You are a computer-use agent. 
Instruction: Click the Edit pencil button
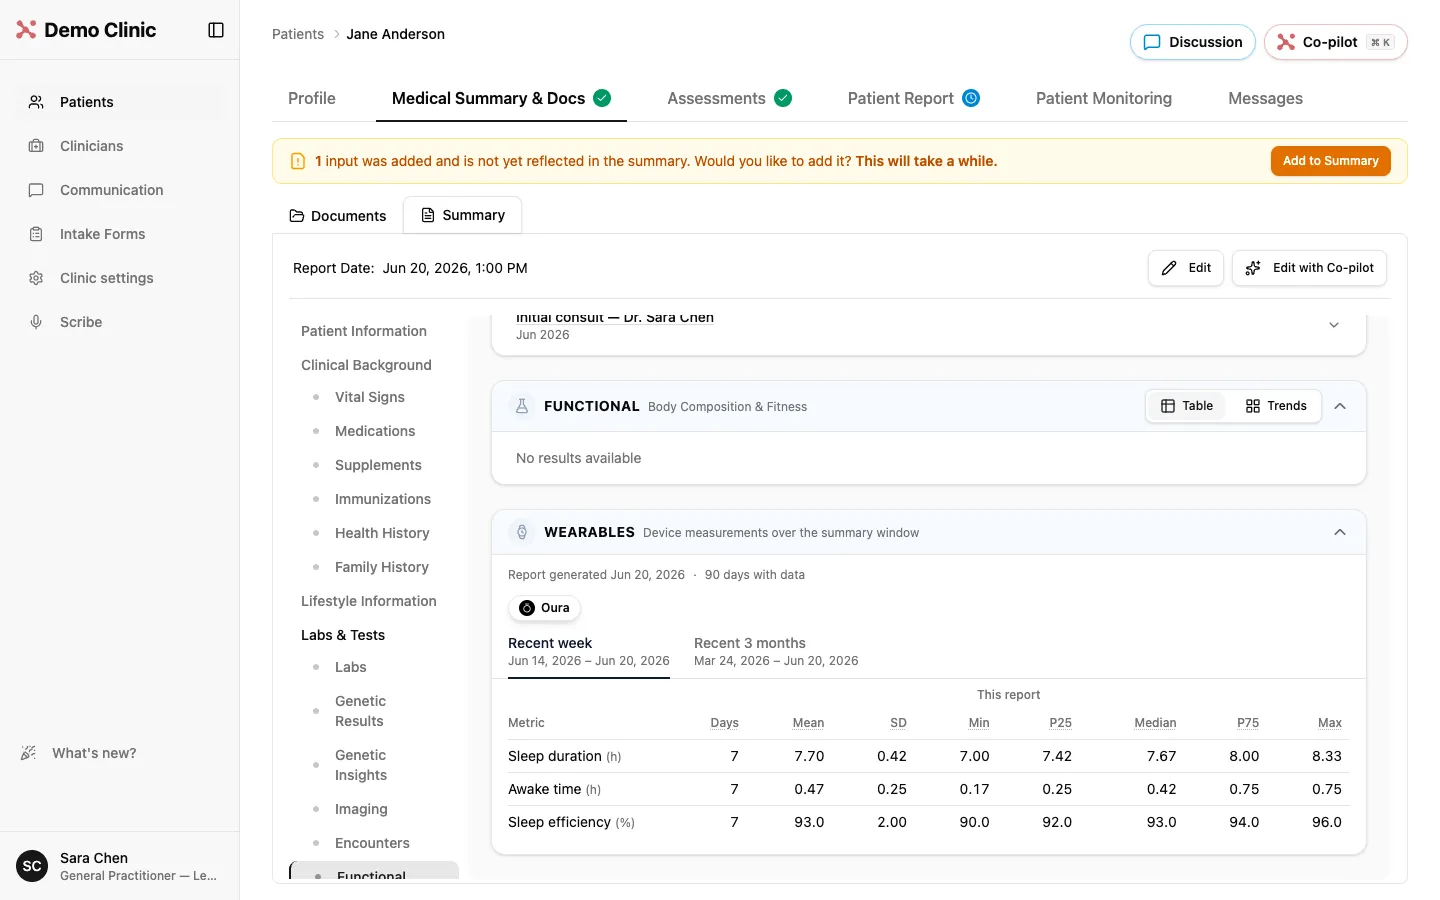click(x=1185, y=268)
